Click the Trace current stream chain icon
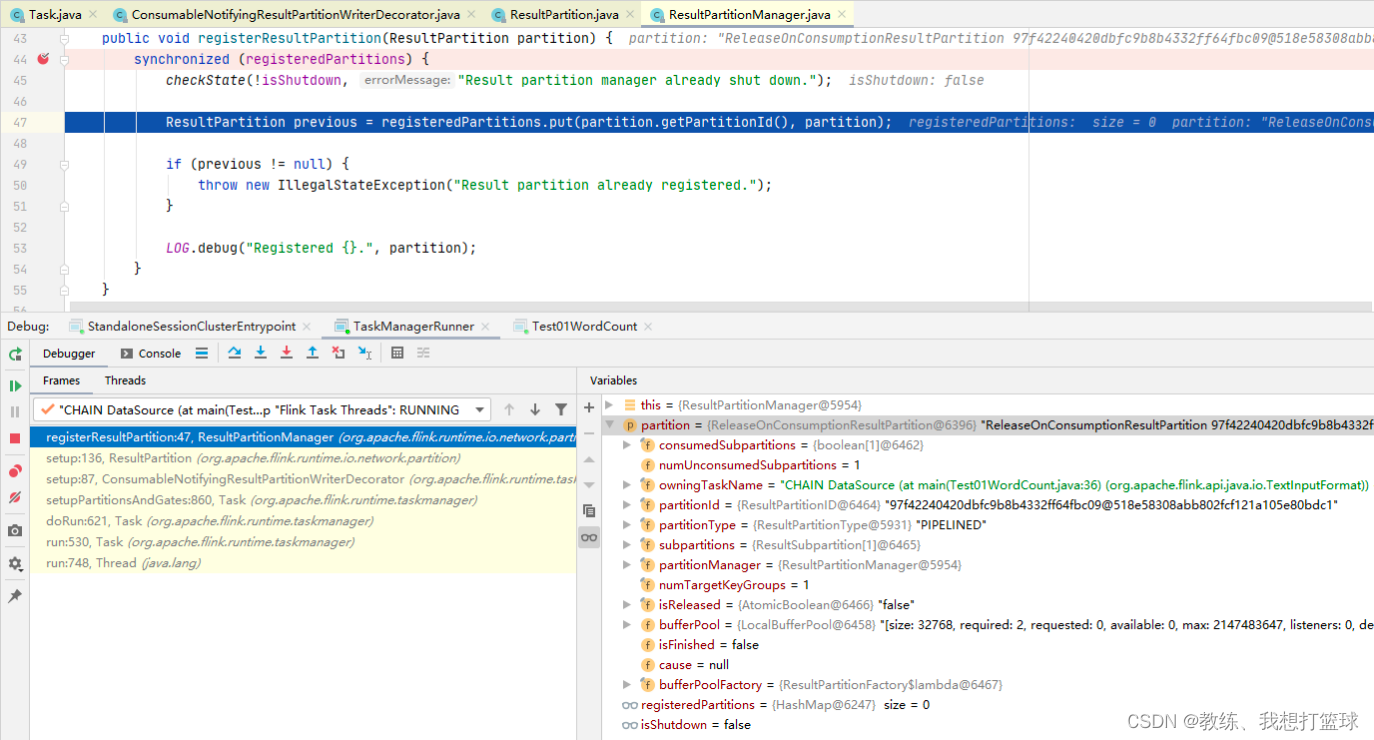This screenshot has width=1374, height=740. pos(423,353)
